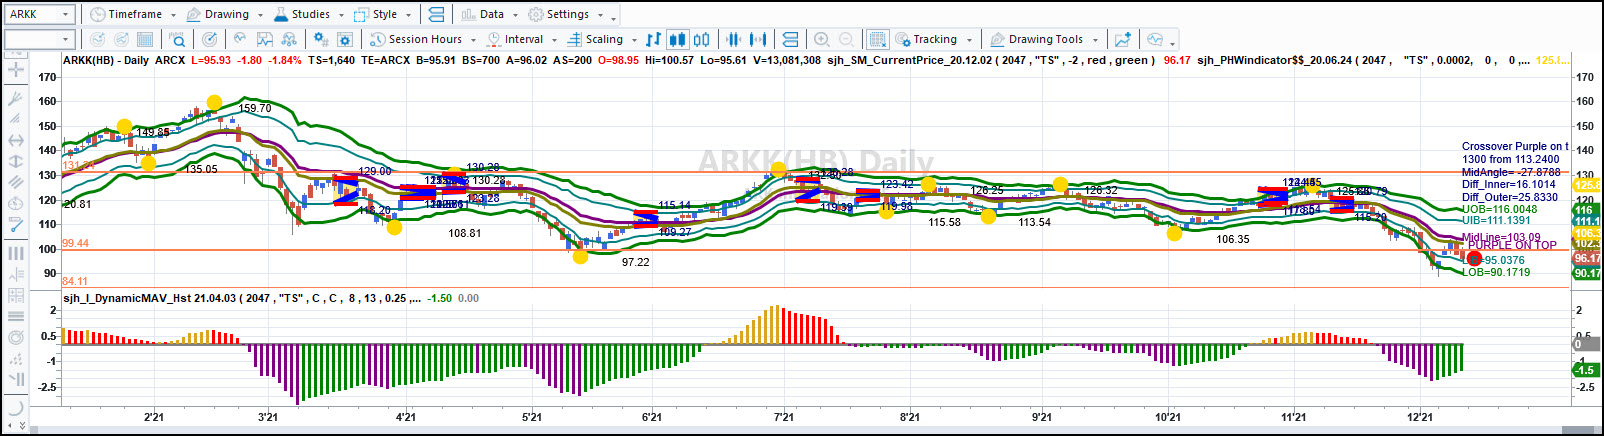The height and width of the screenshot is (436, 1604).
Task: Click the stacked panes icon after bar spacing
Action: (790, 39)
